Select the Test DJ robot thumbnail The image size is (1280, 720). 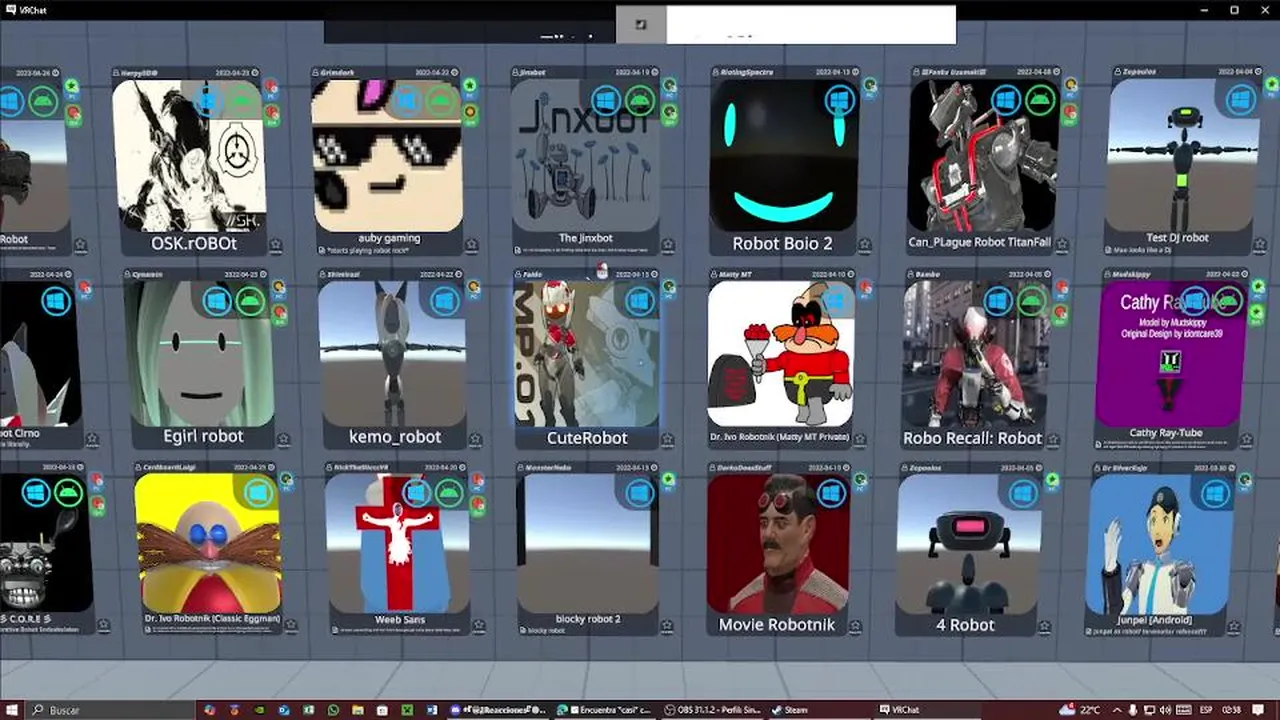(1182, 156)
